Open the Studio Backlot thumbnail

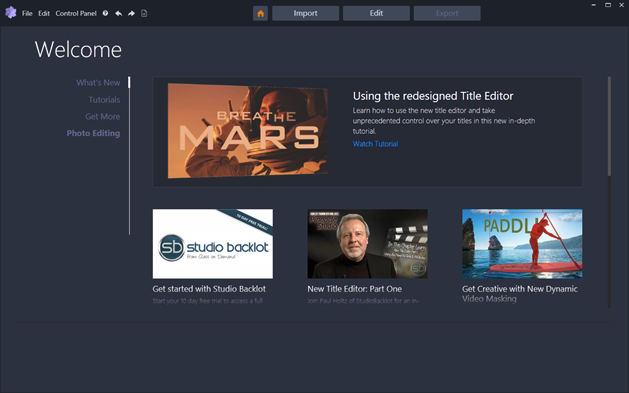click(213, 244)
